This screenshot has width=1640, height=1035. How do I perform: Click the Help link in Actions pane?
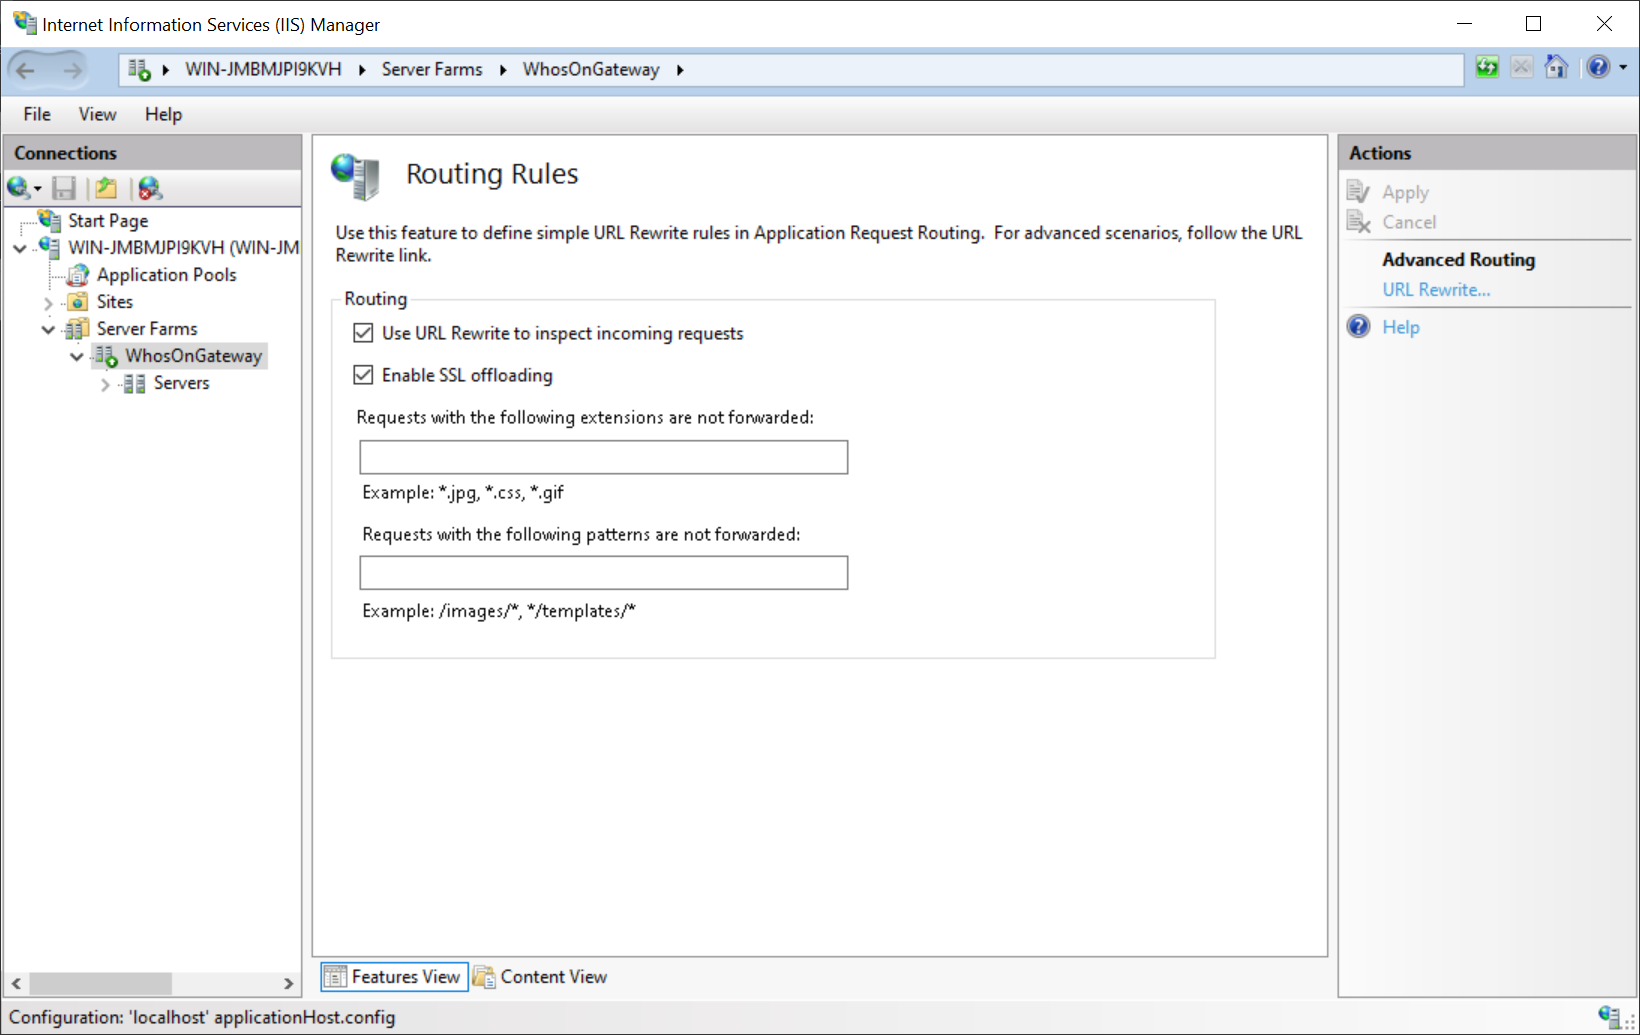click(x=1400, y=327)
